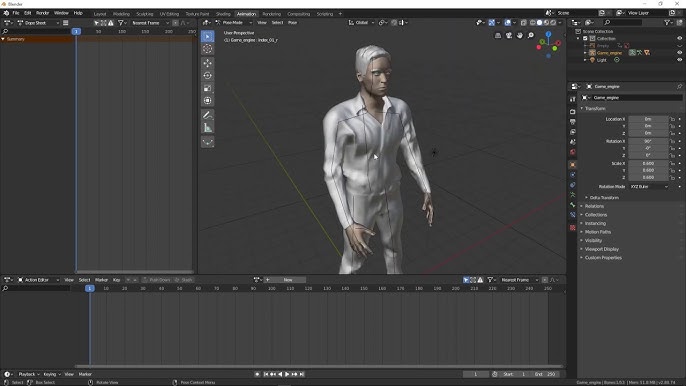Image resolution: width=686 pixels, height=386 pixels.
Task: Toggle the Collection exclude checkbox
Action: point(585,39)
